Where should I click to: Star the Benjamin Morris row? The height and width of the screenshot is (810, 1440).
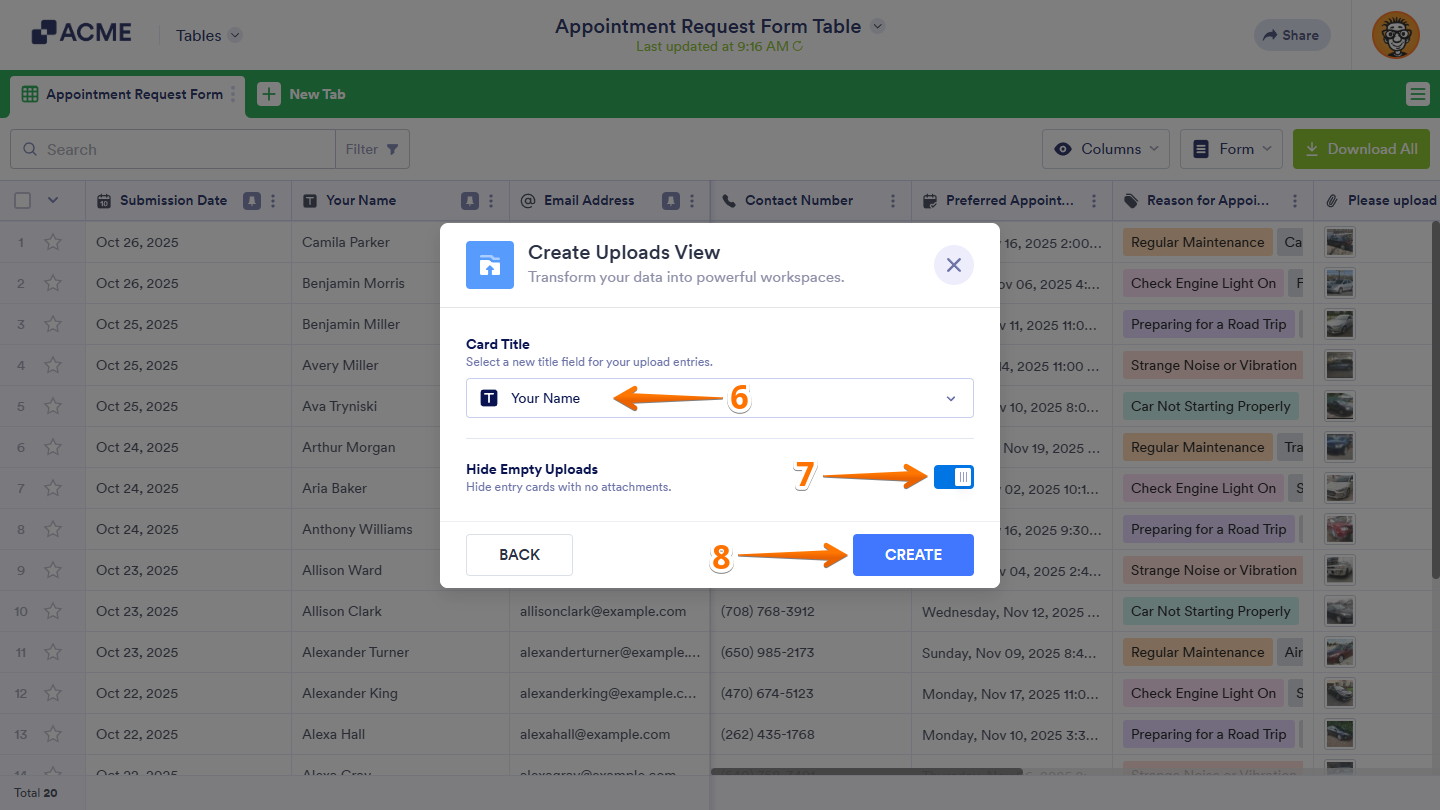tap(53, 283)
